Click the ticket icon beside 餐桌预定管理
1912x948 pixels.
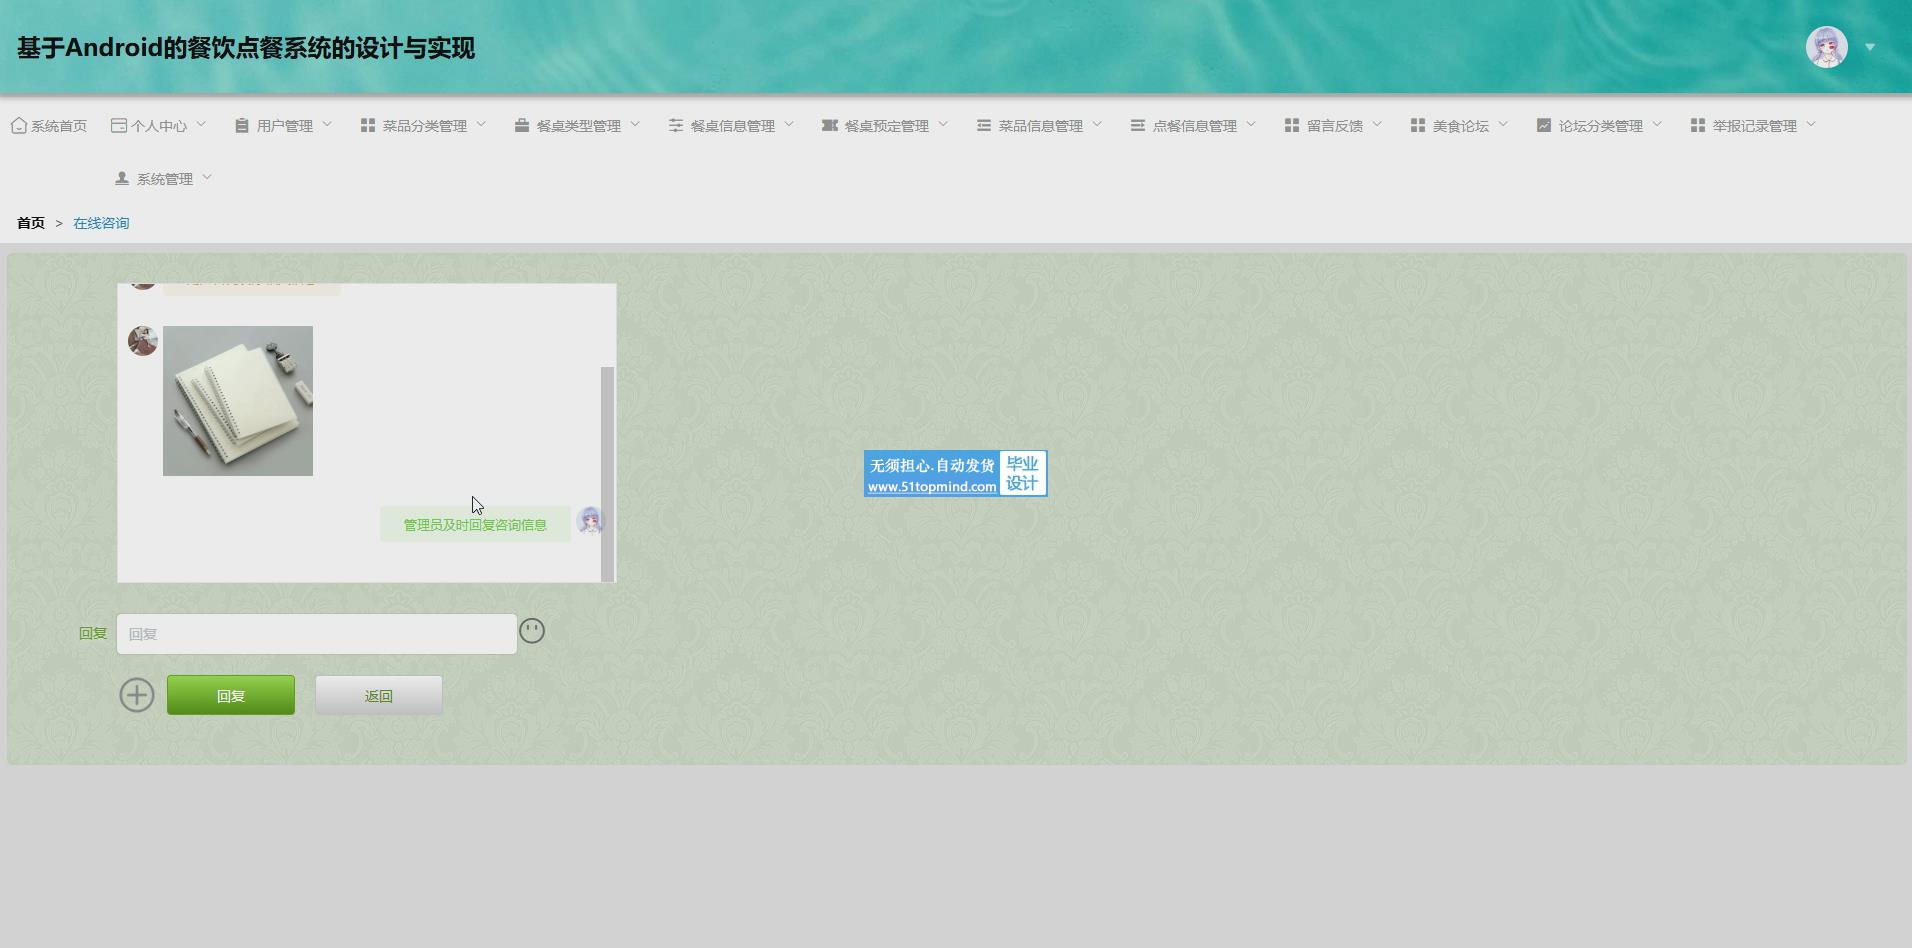[829, 126]
